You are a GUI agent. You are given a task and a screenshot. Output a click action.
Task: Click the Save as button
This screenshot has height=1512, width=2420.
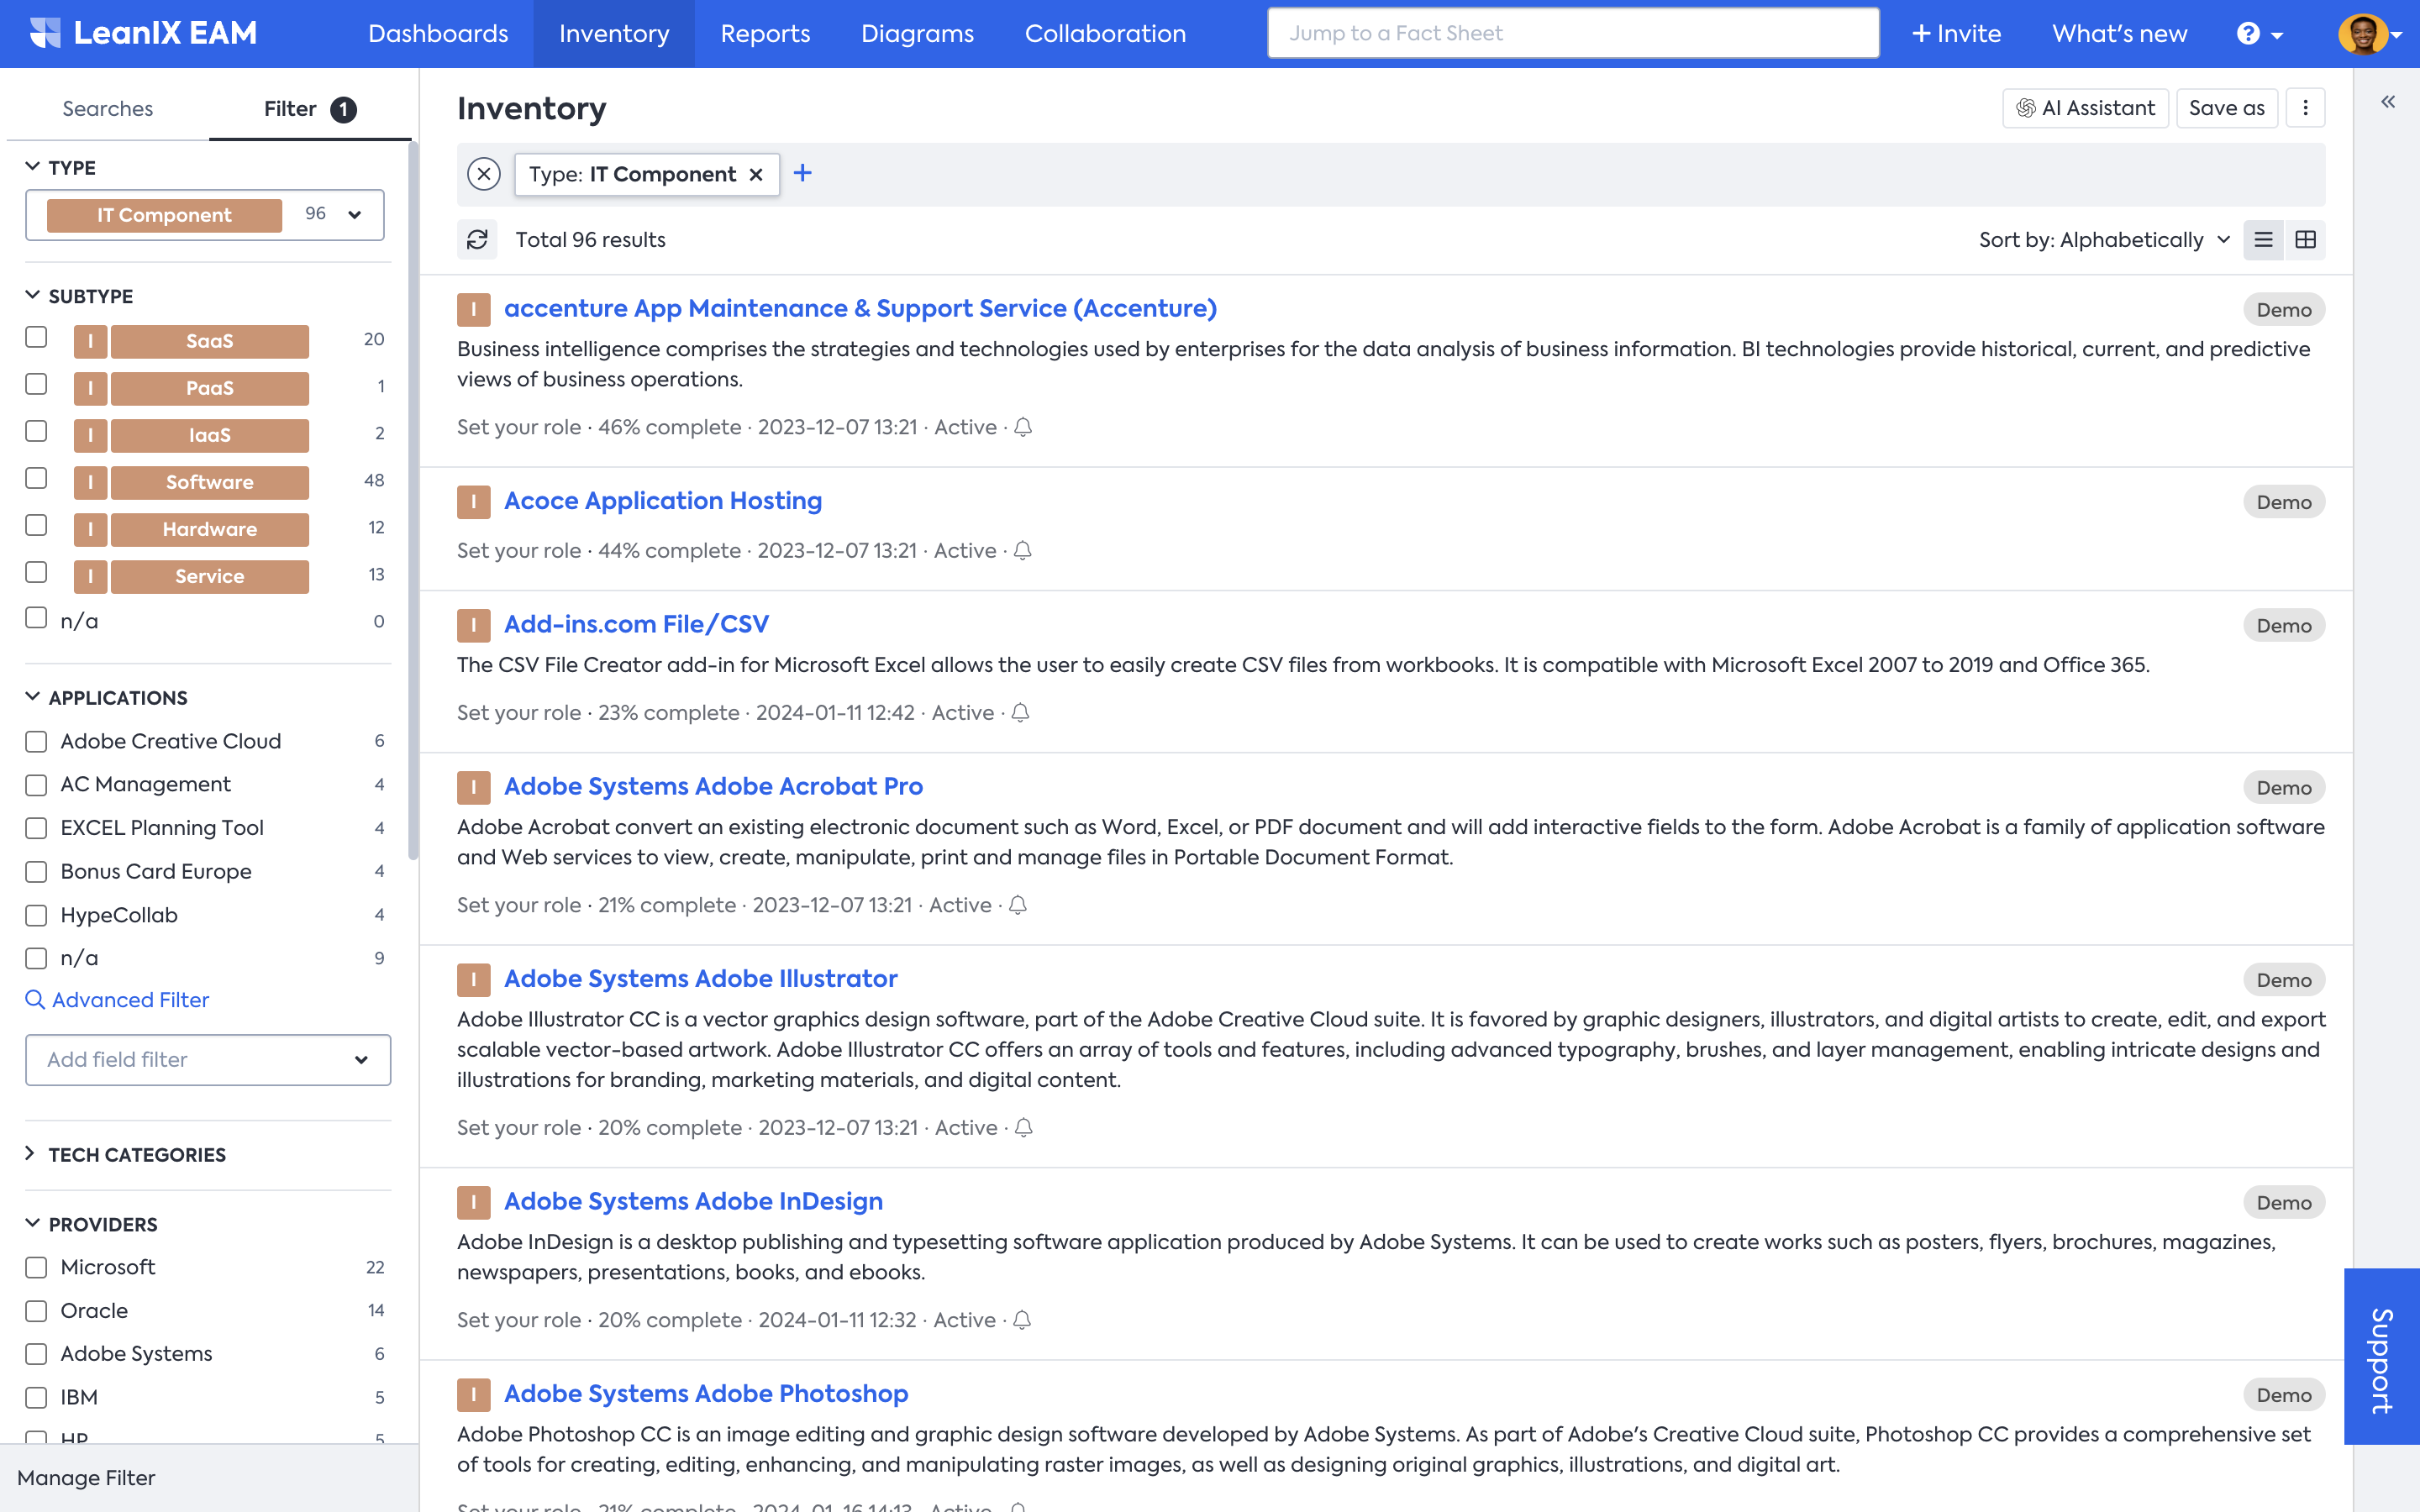pyautogui.click(x=2226, y=108)
